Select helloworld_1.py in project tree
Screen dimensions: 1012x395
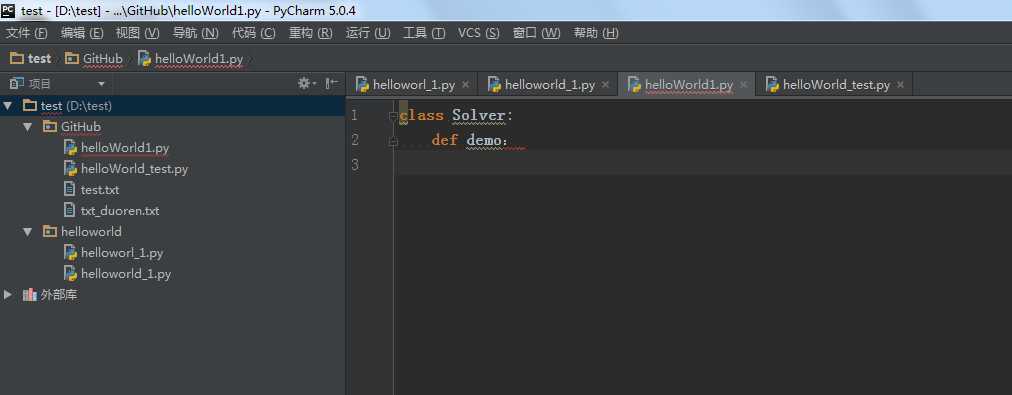tap(126, 274)
